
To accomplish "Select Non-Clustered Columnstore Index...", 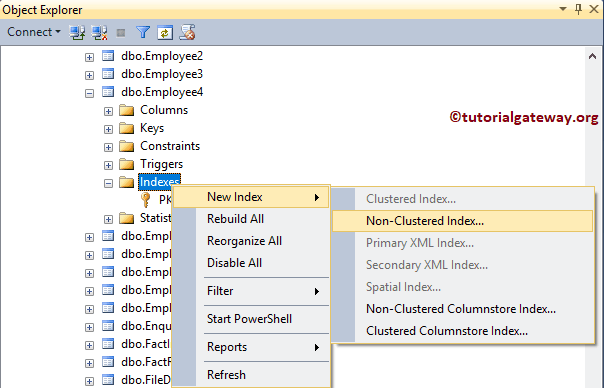I will point(462,309).
